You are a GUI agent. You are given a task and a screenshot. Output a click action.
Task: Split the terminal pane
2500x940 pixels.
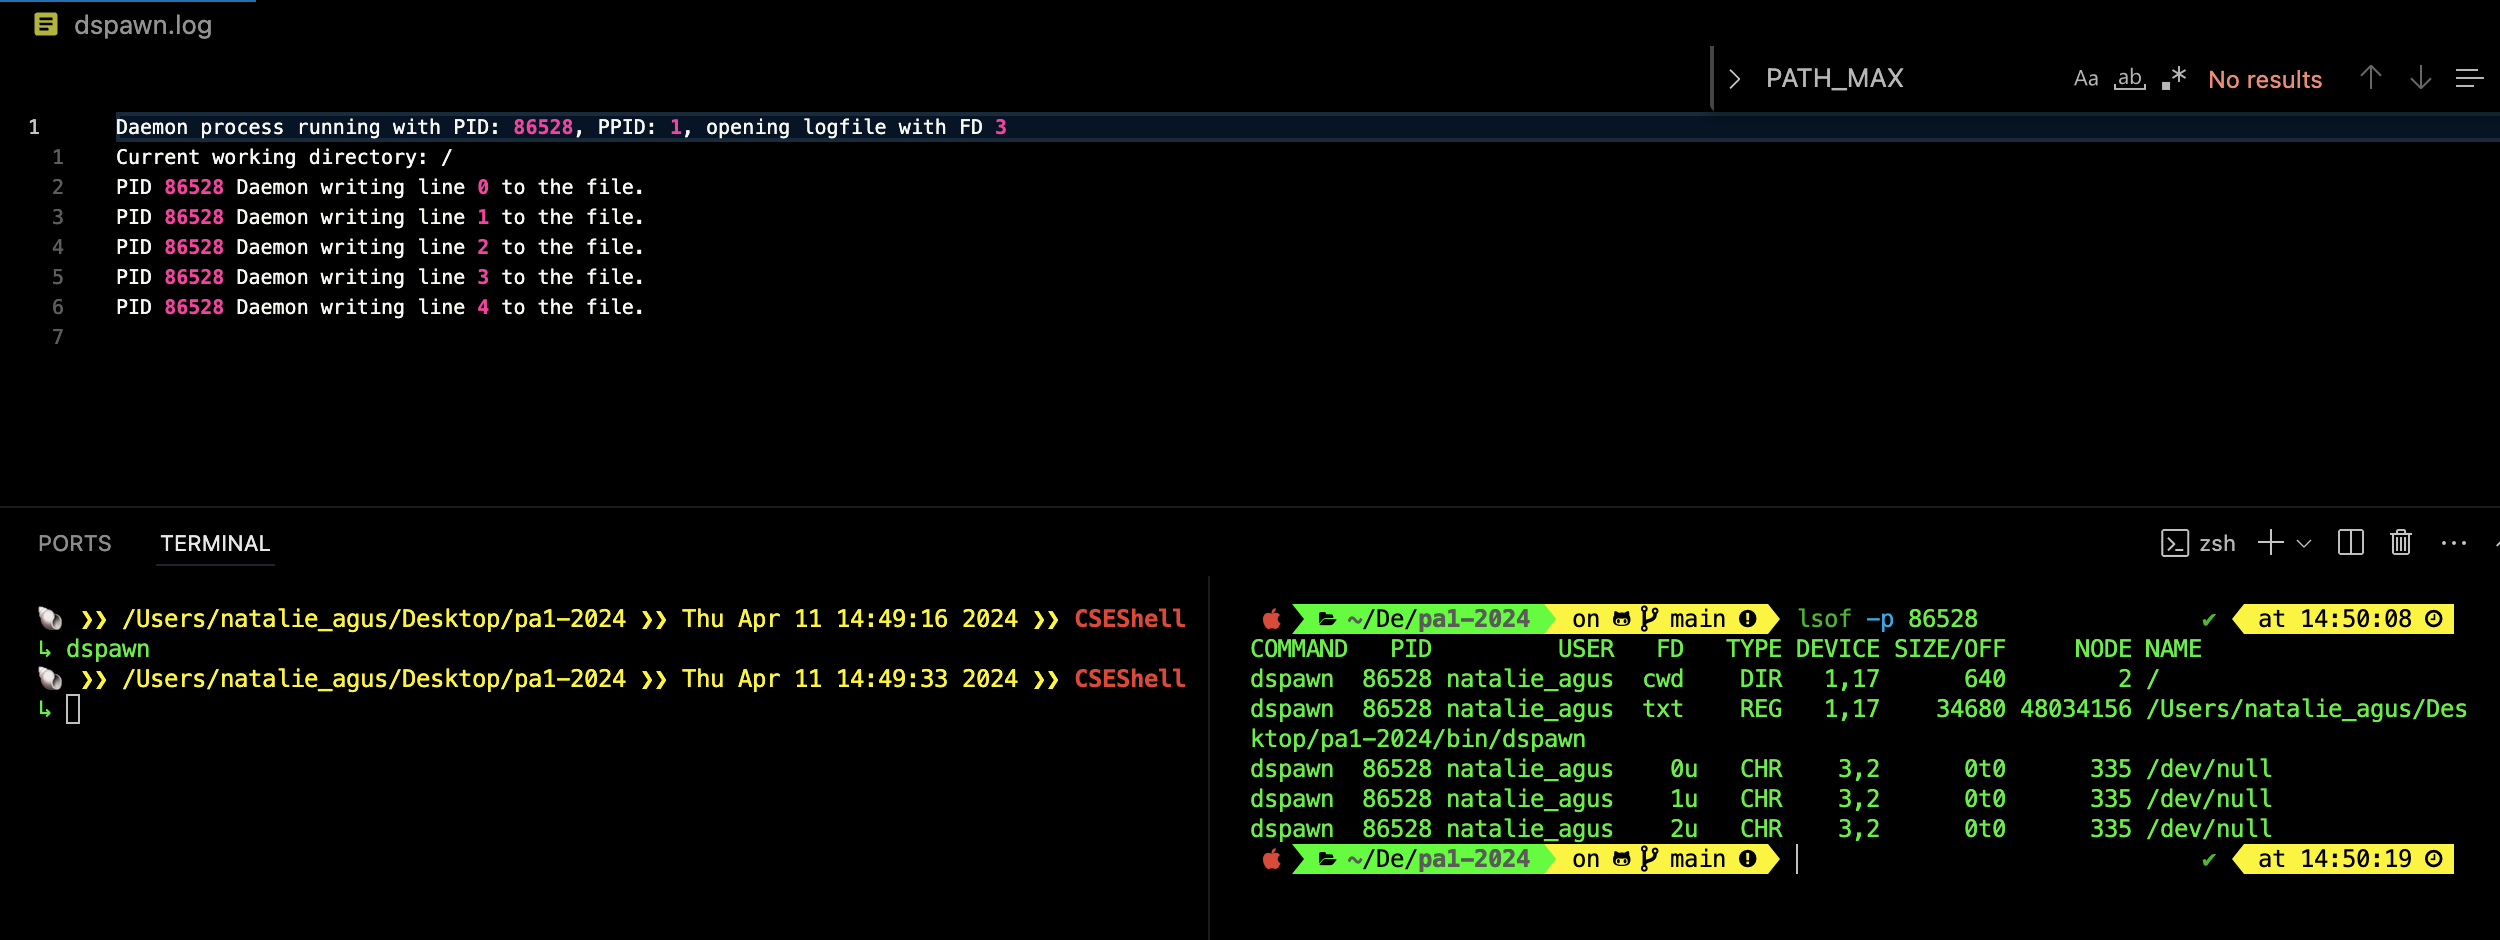[x=2352, y=542]
